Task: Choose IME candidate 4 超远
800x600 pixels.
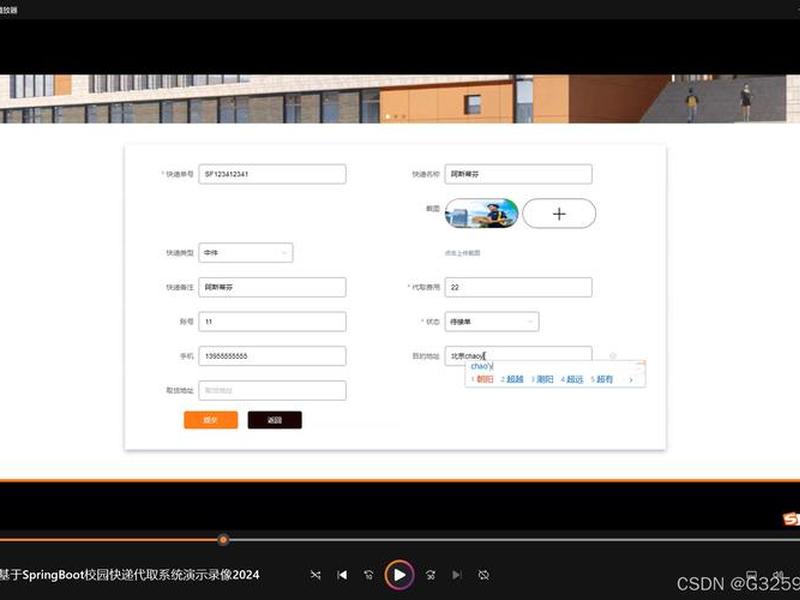Action: (572, 380)
